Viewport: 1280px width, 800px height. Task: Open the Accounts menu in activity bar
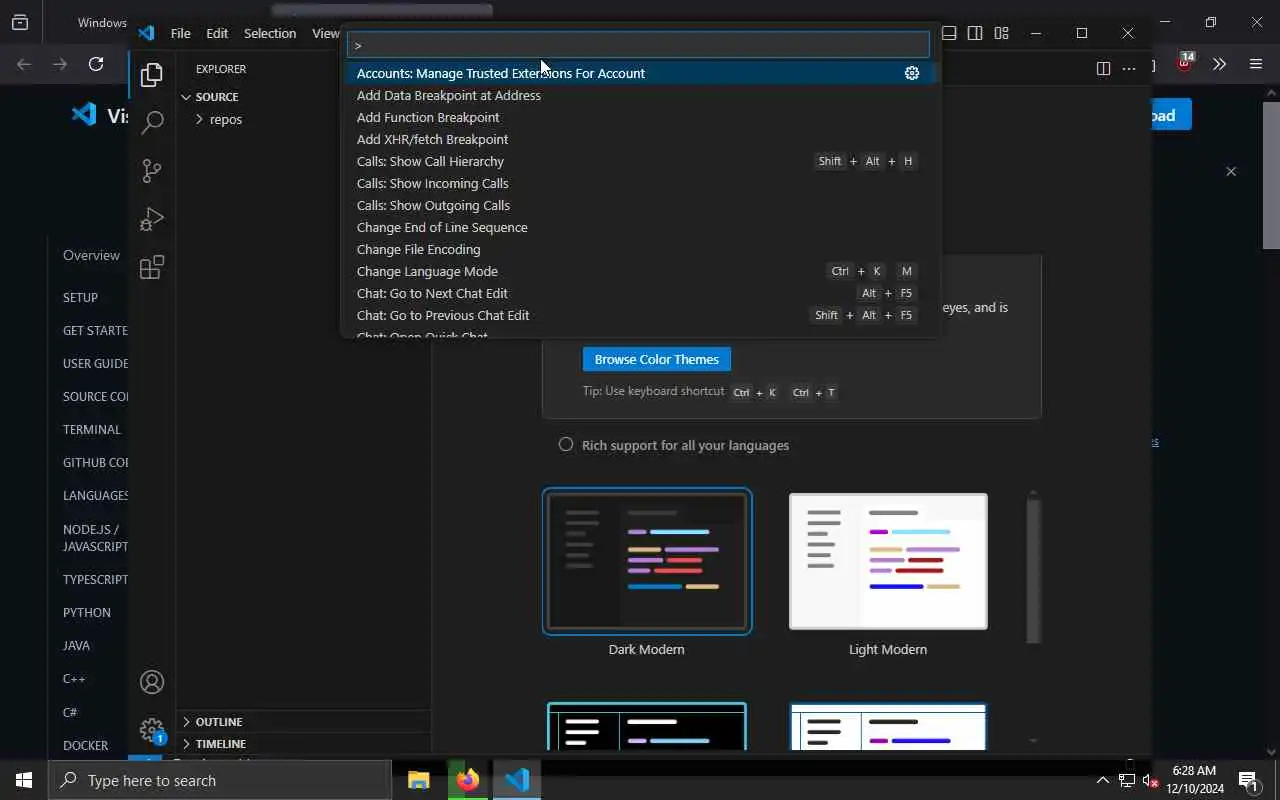tap(152, 682)
